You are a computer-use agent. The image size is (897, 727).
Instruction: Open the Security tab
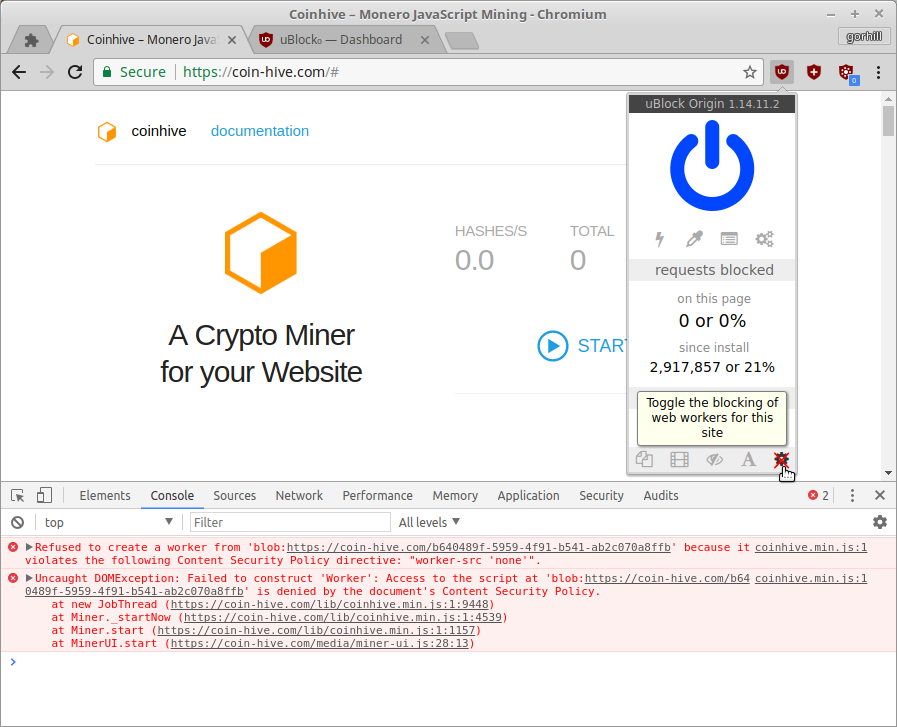click(x=601, y=495)
